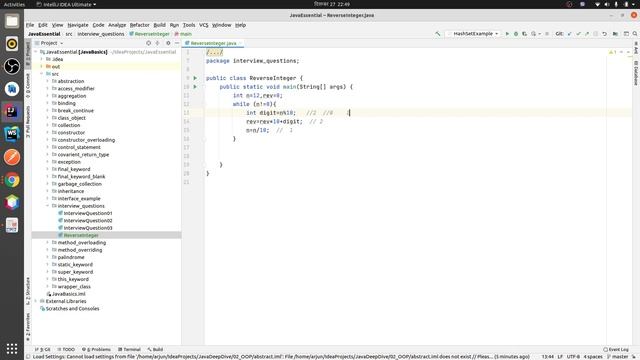Click the Build Project hammer icon
The image size is (640, 360).
(438, 34)
